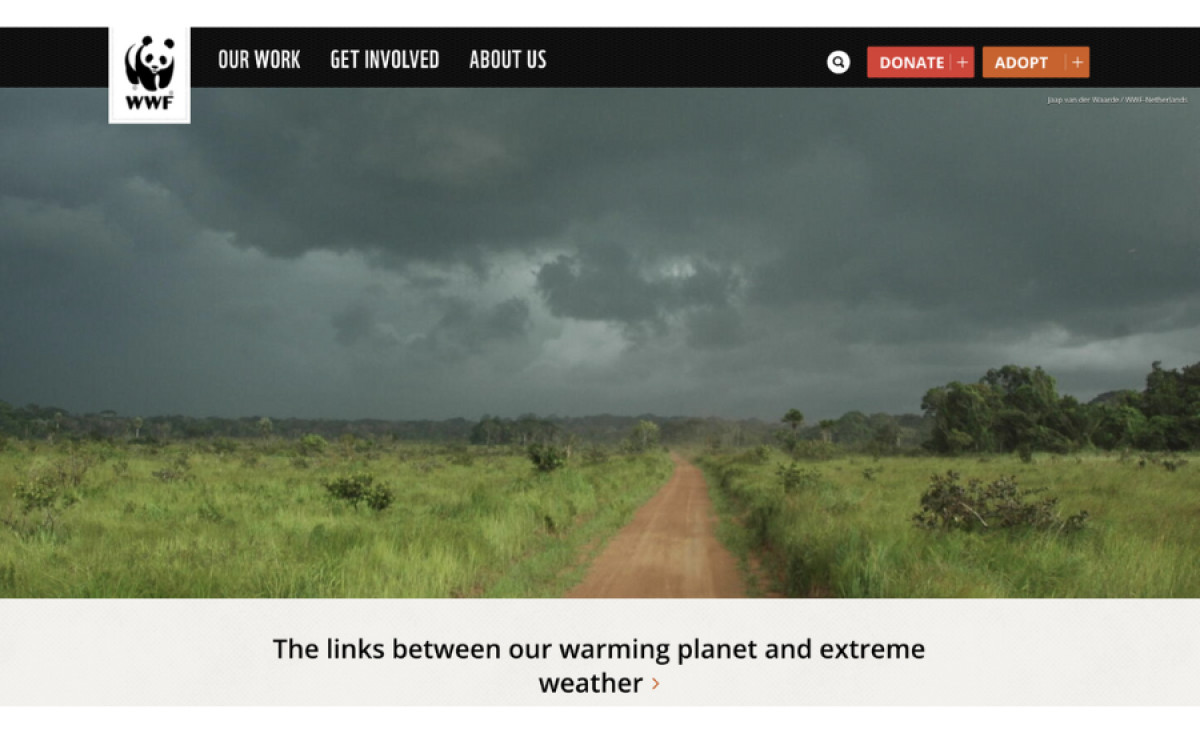Click the Adopt label text
Viewport: 1200px width, 733px height.
point(1021,62)
